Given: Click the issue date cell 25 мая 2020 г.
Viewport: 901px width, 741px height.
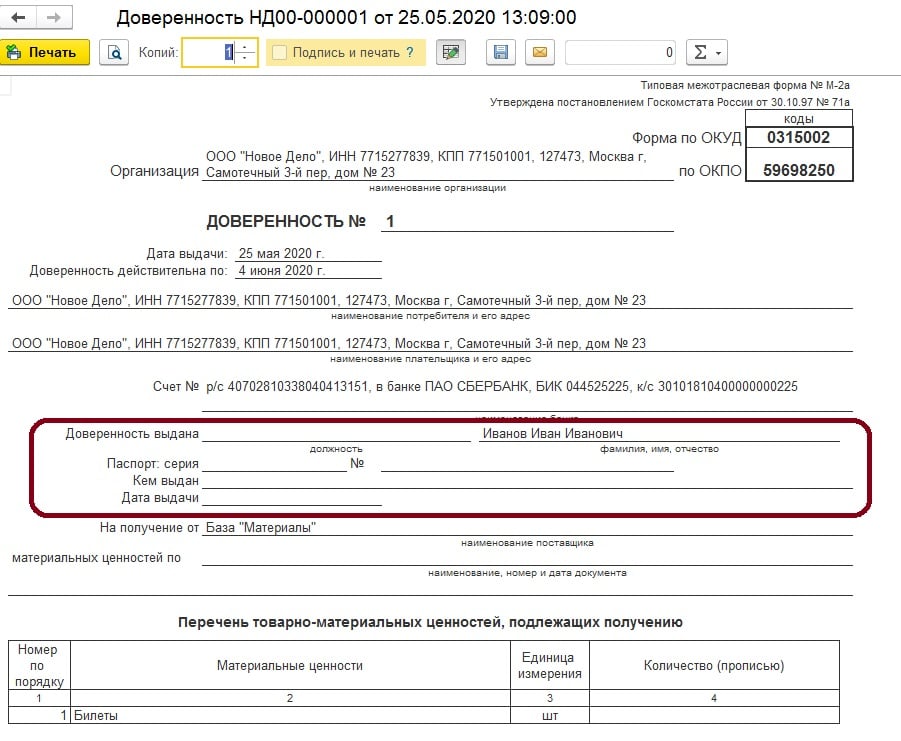Looking at the screenshot, I should 306,253.
